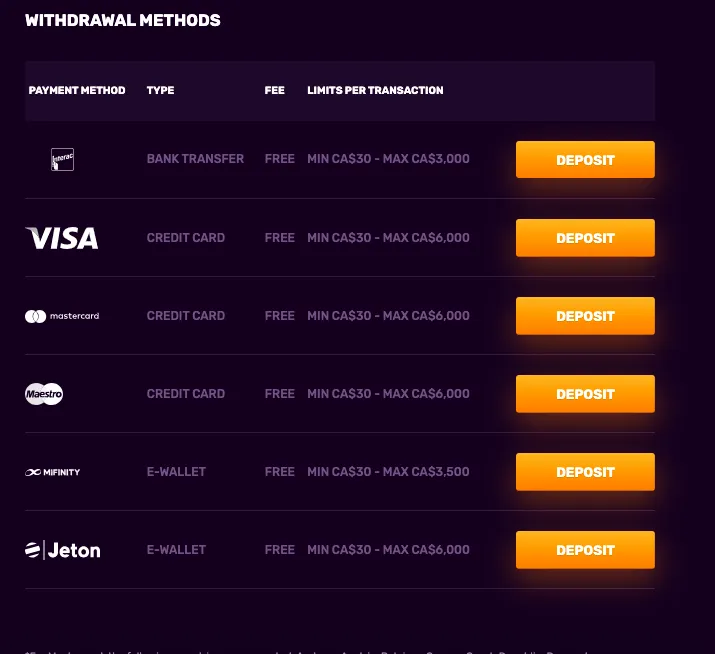715x654 pixels.
Task: Click the Limits Per Transaction column header
Action: pyautogui.click(x=375, y=90)
